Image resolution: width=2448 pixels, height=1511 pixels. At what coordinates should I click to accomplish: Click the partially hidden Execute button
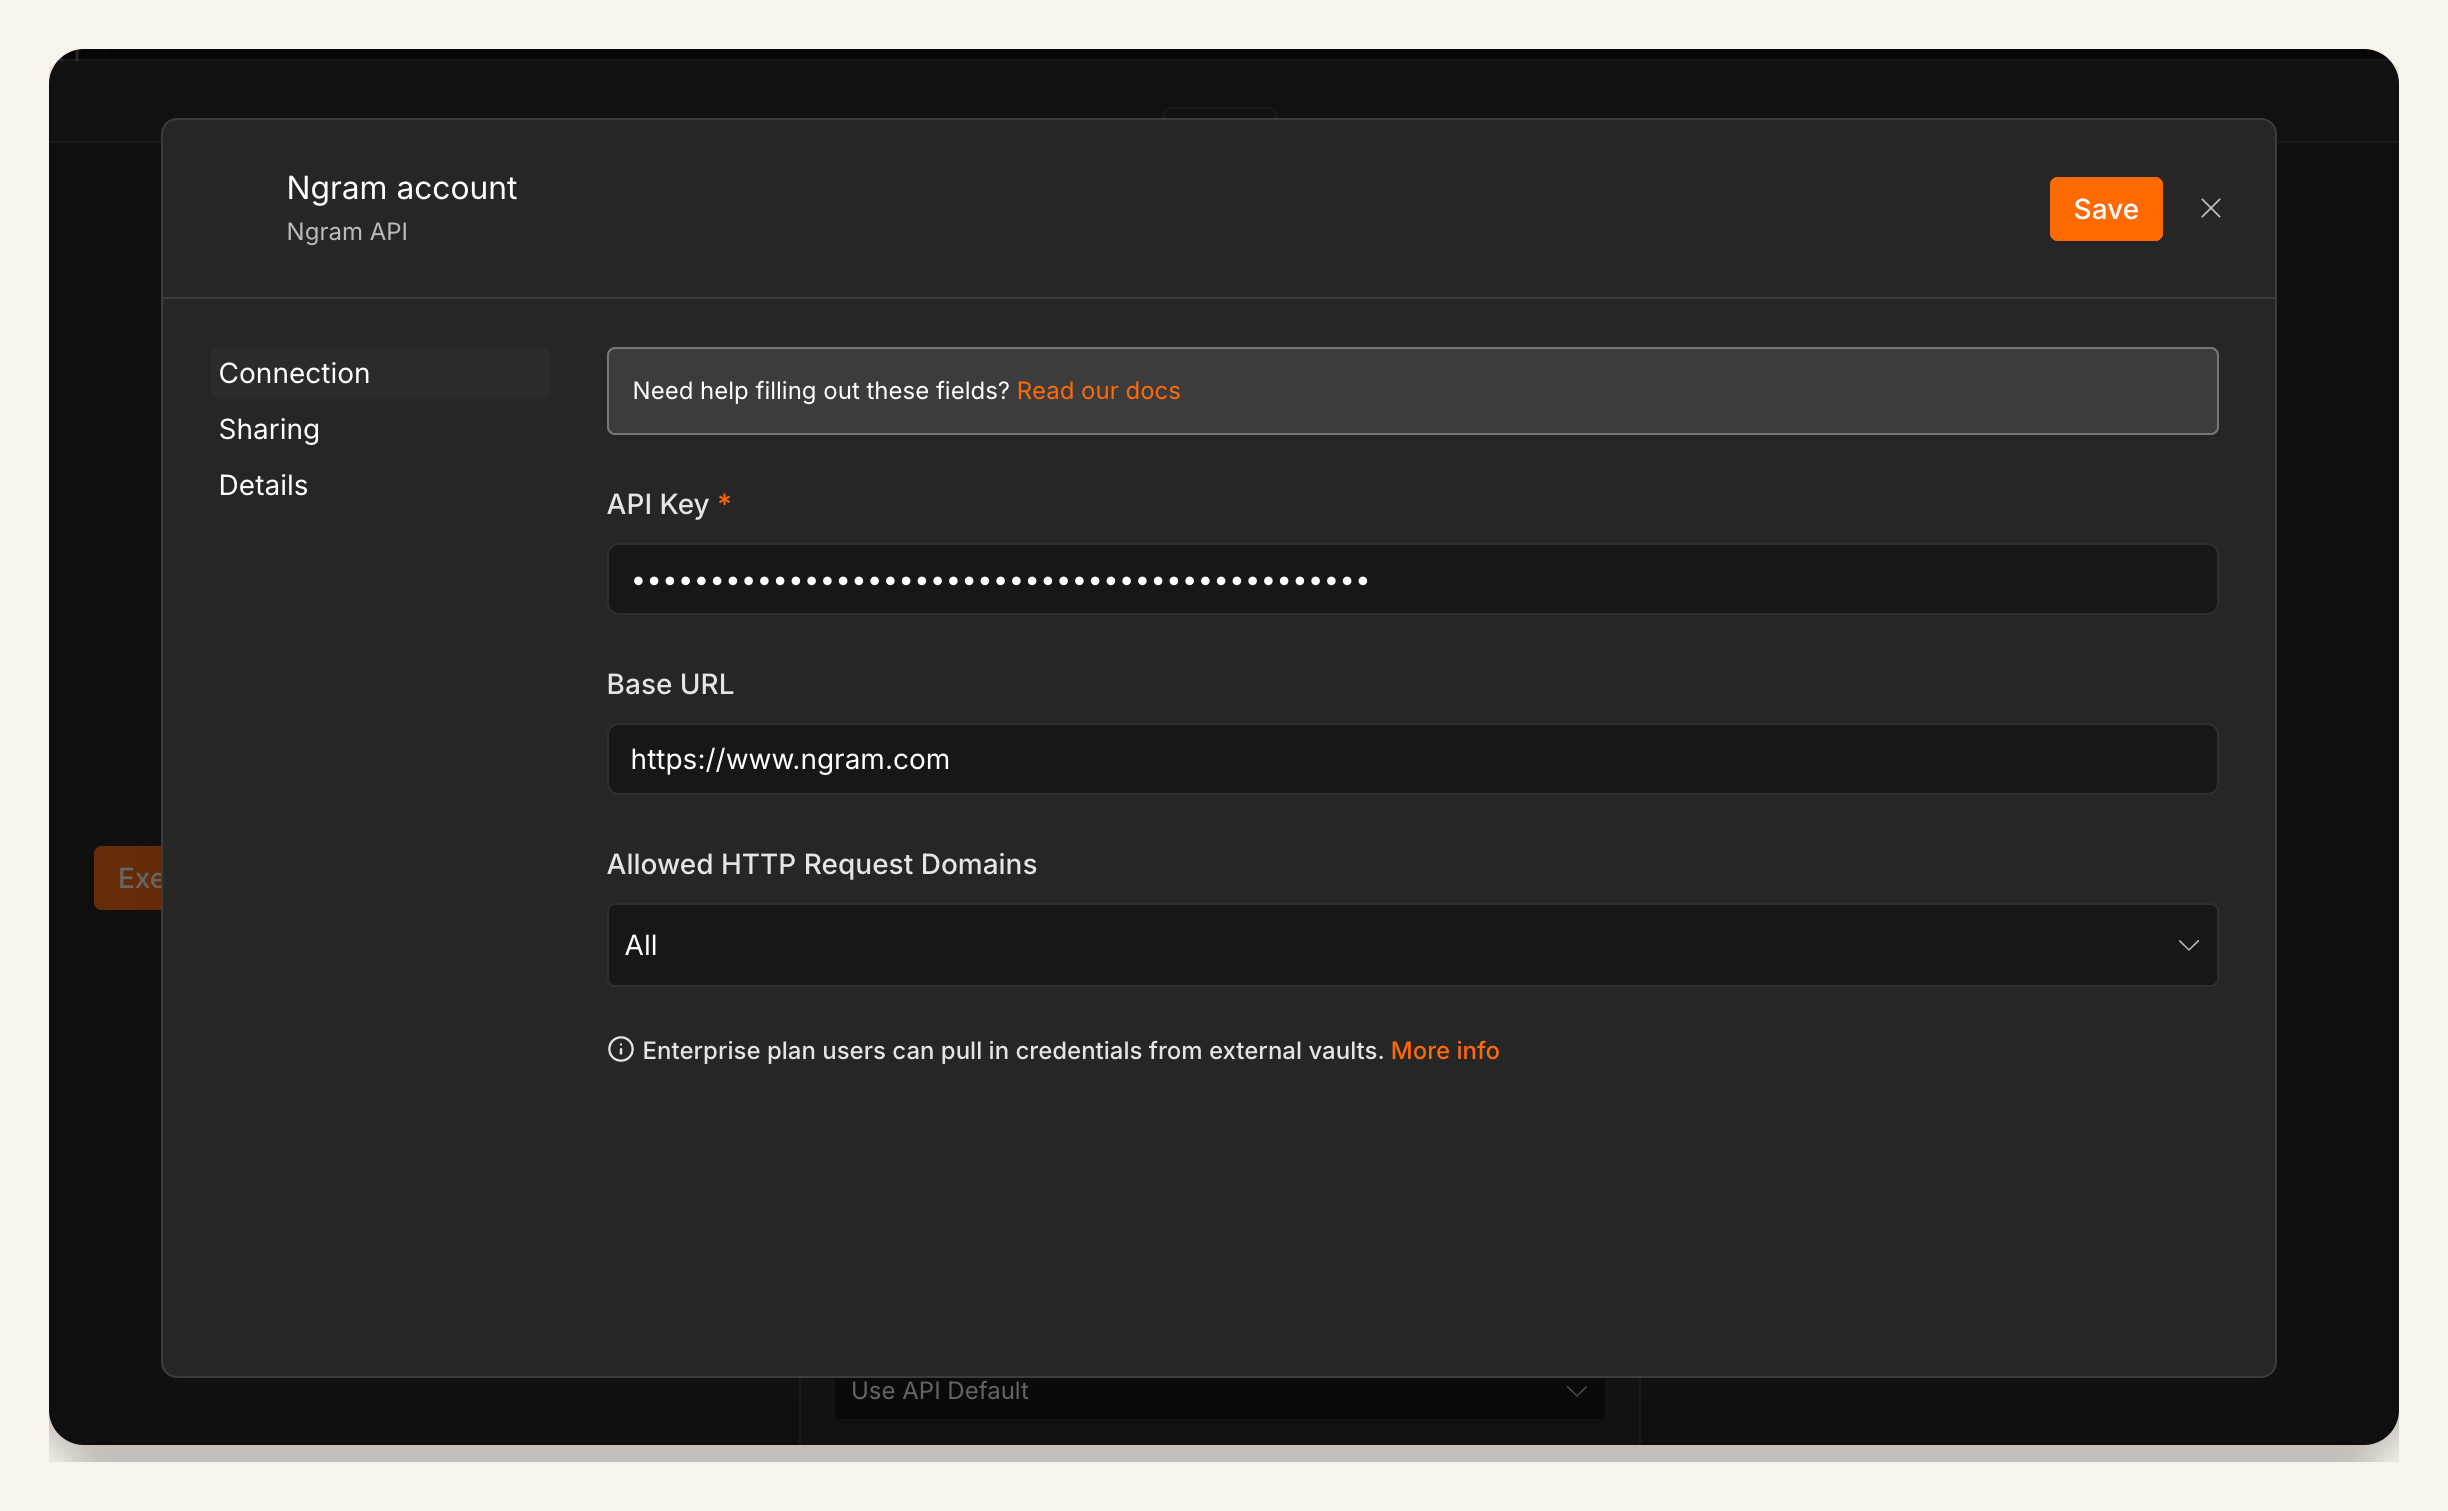[x=129, y=878]
